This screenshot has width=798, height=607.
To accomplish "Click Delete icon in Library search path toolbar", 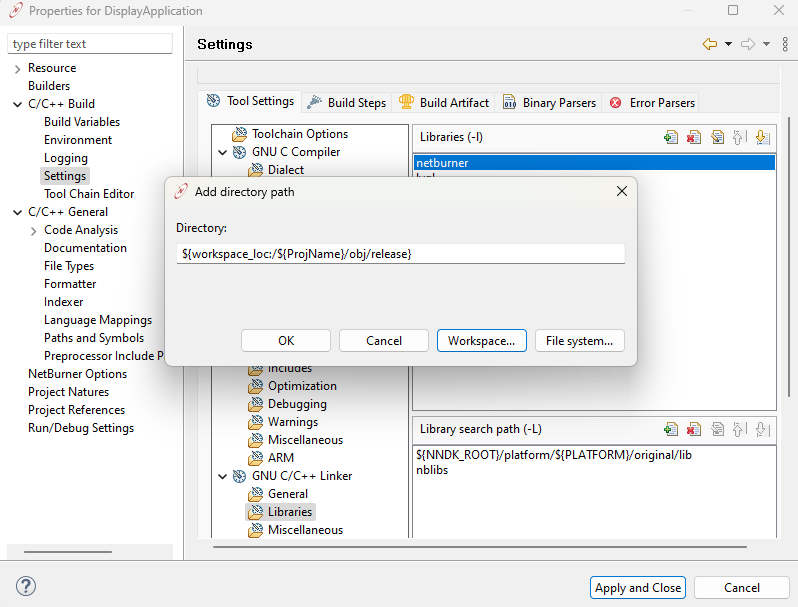I will tap(694, 429).
